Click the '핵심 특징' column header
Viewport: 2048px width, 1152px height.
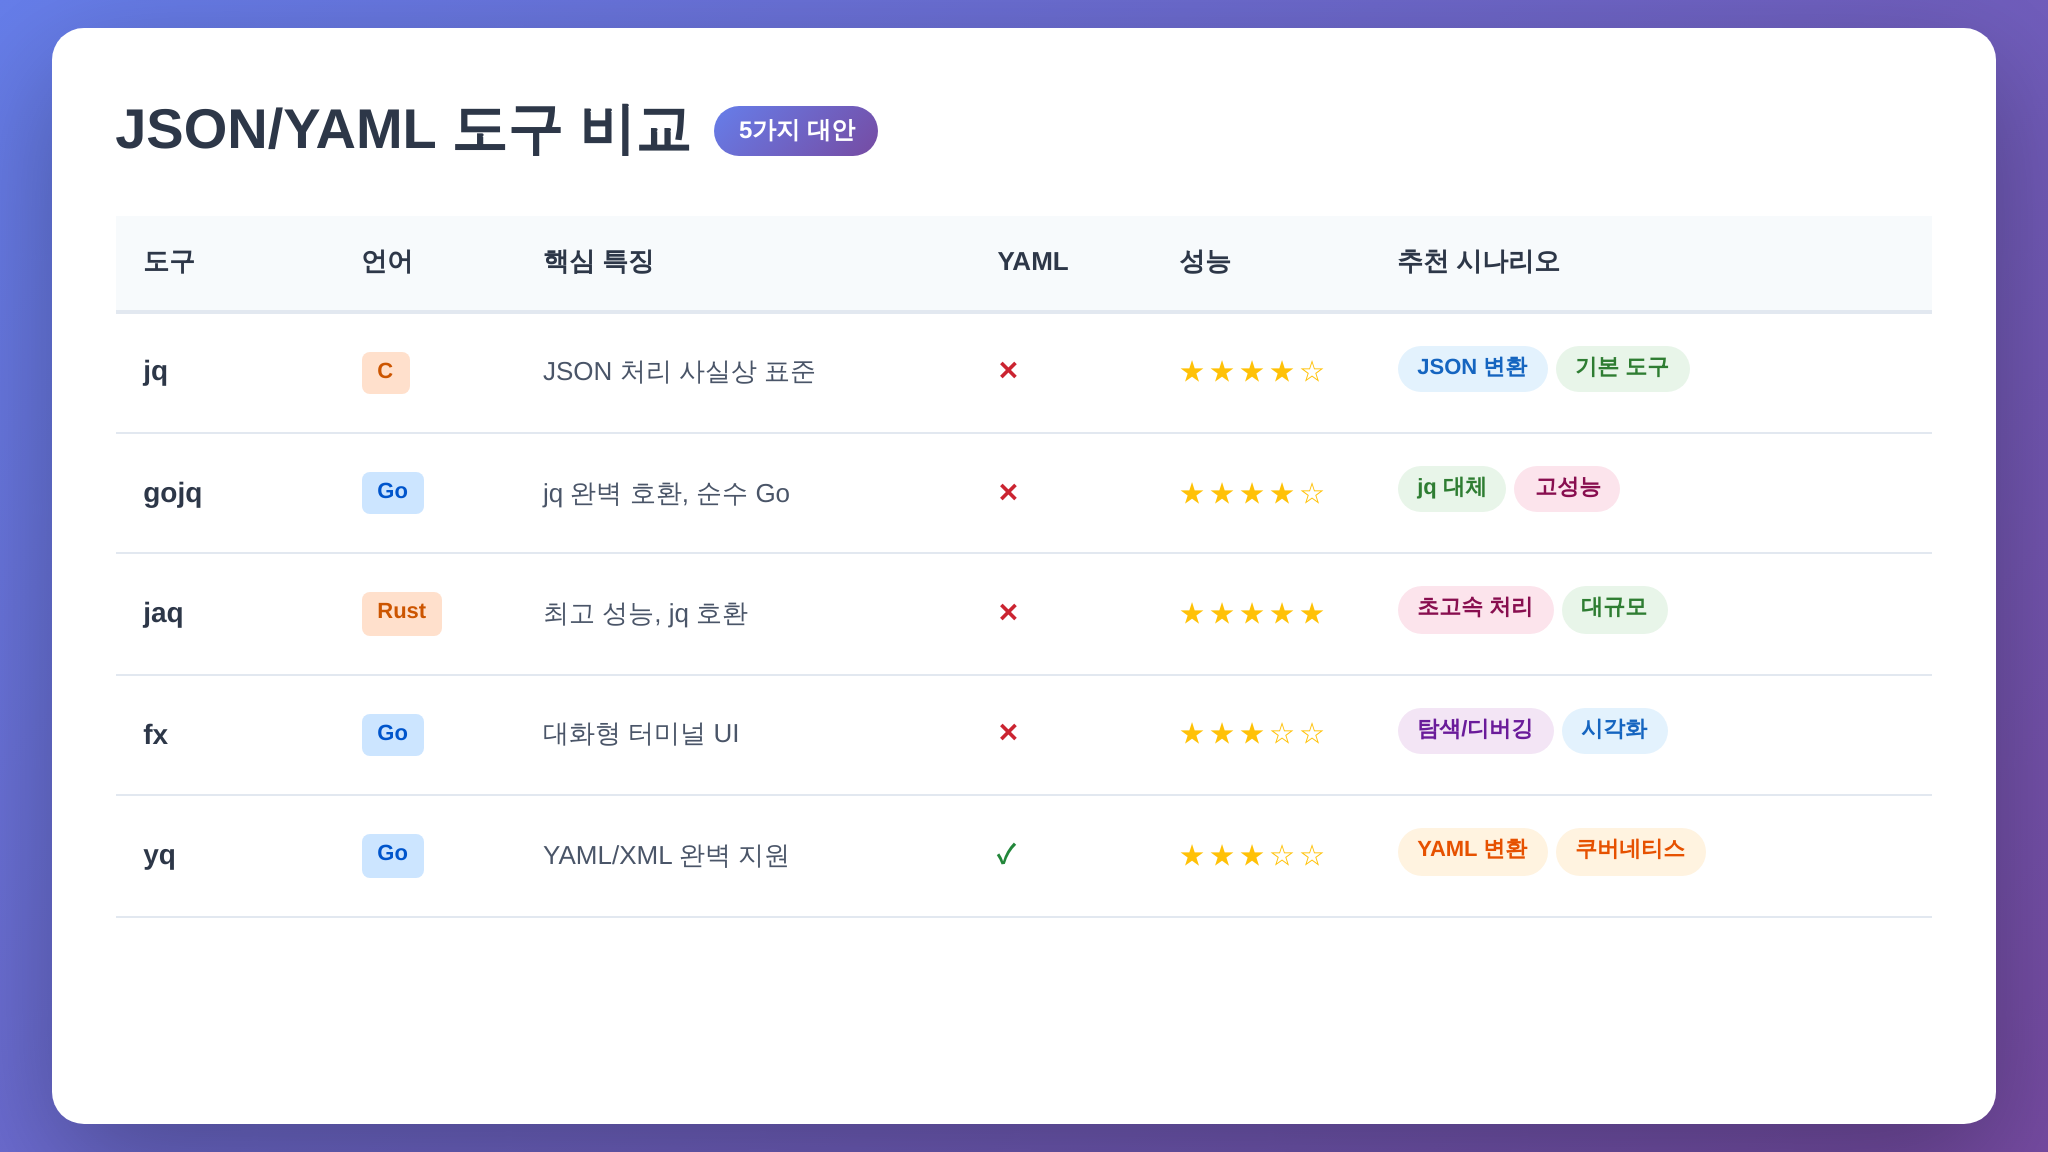tap(598, 262)
